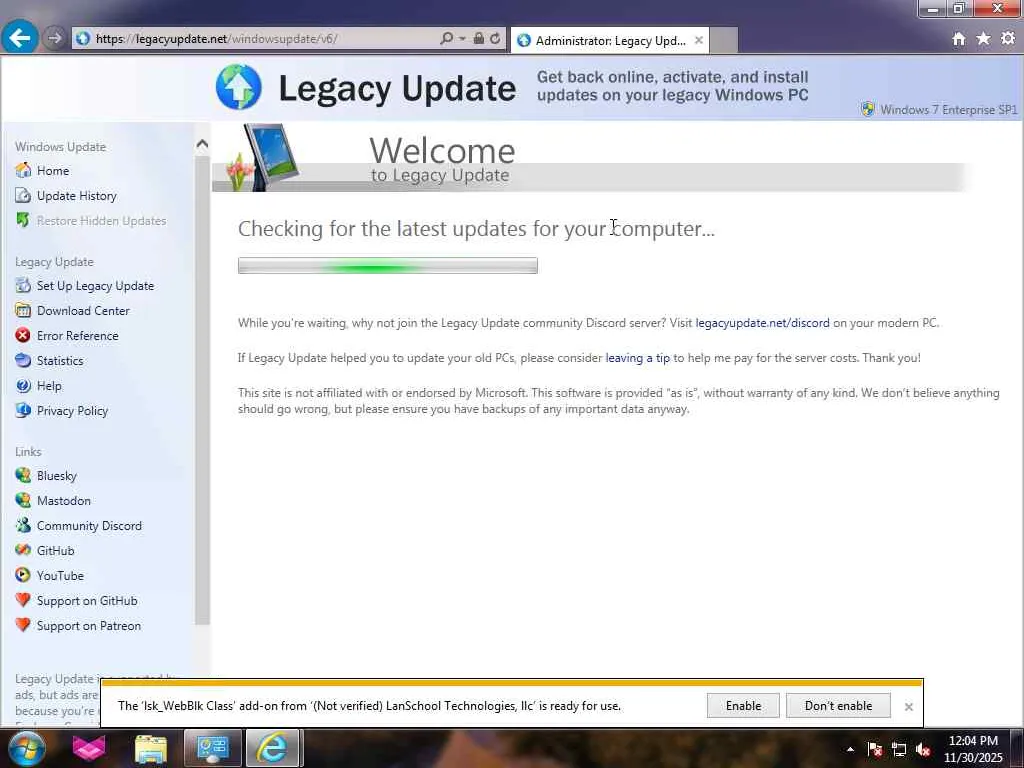The height and width of the screenshot is (768, 1024).
Task: Click the Set Up Legacy Update icon
Action: point(23,285)
